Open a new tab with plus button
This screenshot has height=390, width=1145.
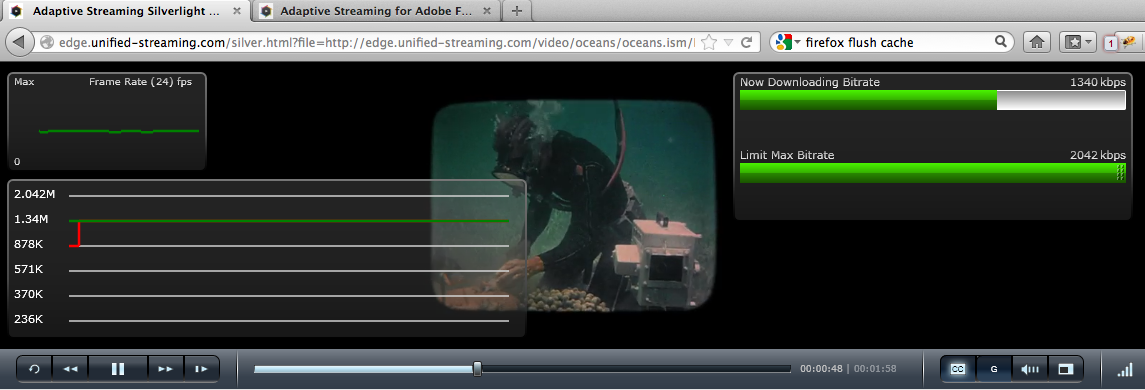pos(517,11)
